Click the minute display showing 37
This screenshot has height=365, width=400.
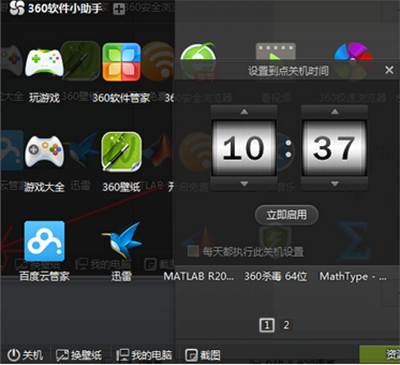tap(334, 148)
